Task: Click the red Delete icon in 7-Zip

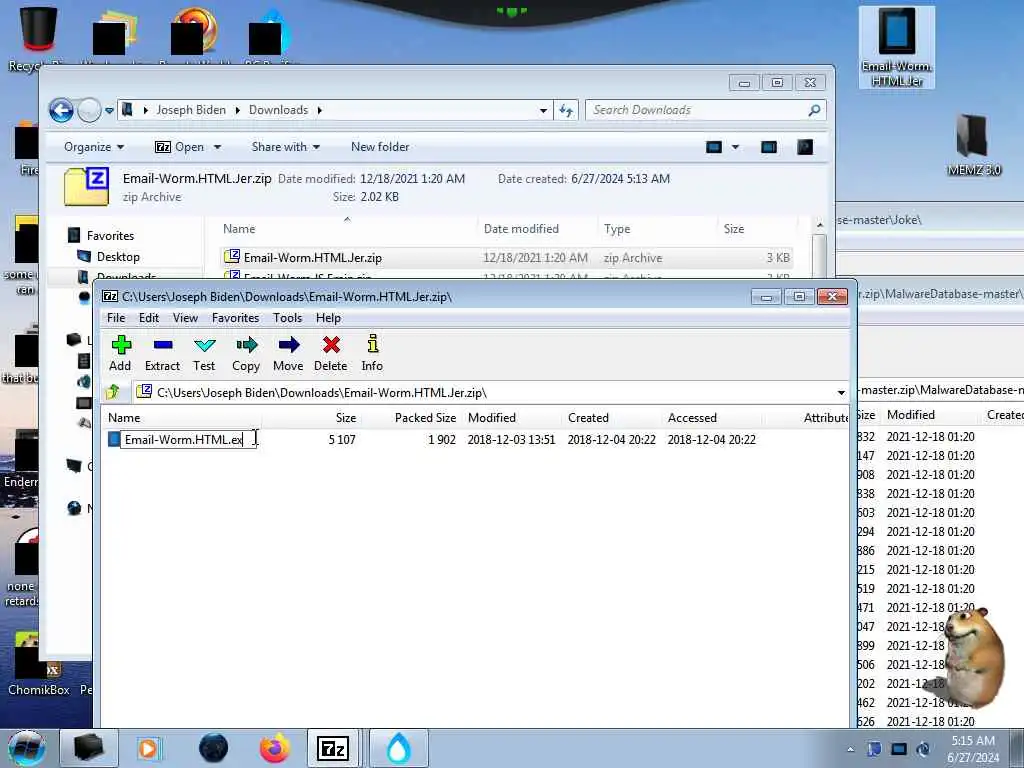Action: (330, 353)
